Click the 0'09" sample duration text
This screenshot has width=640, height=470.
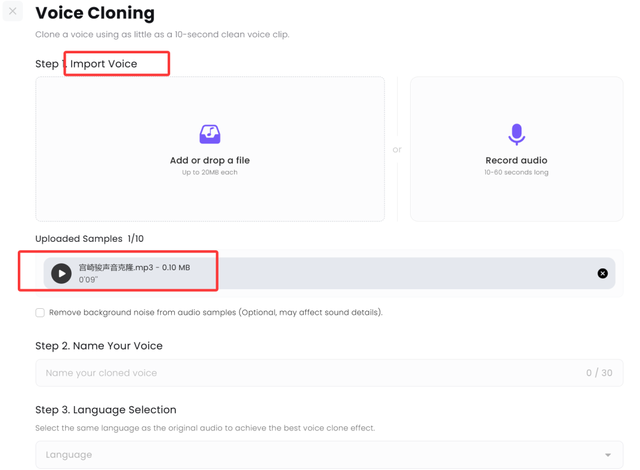click(89, 280)
